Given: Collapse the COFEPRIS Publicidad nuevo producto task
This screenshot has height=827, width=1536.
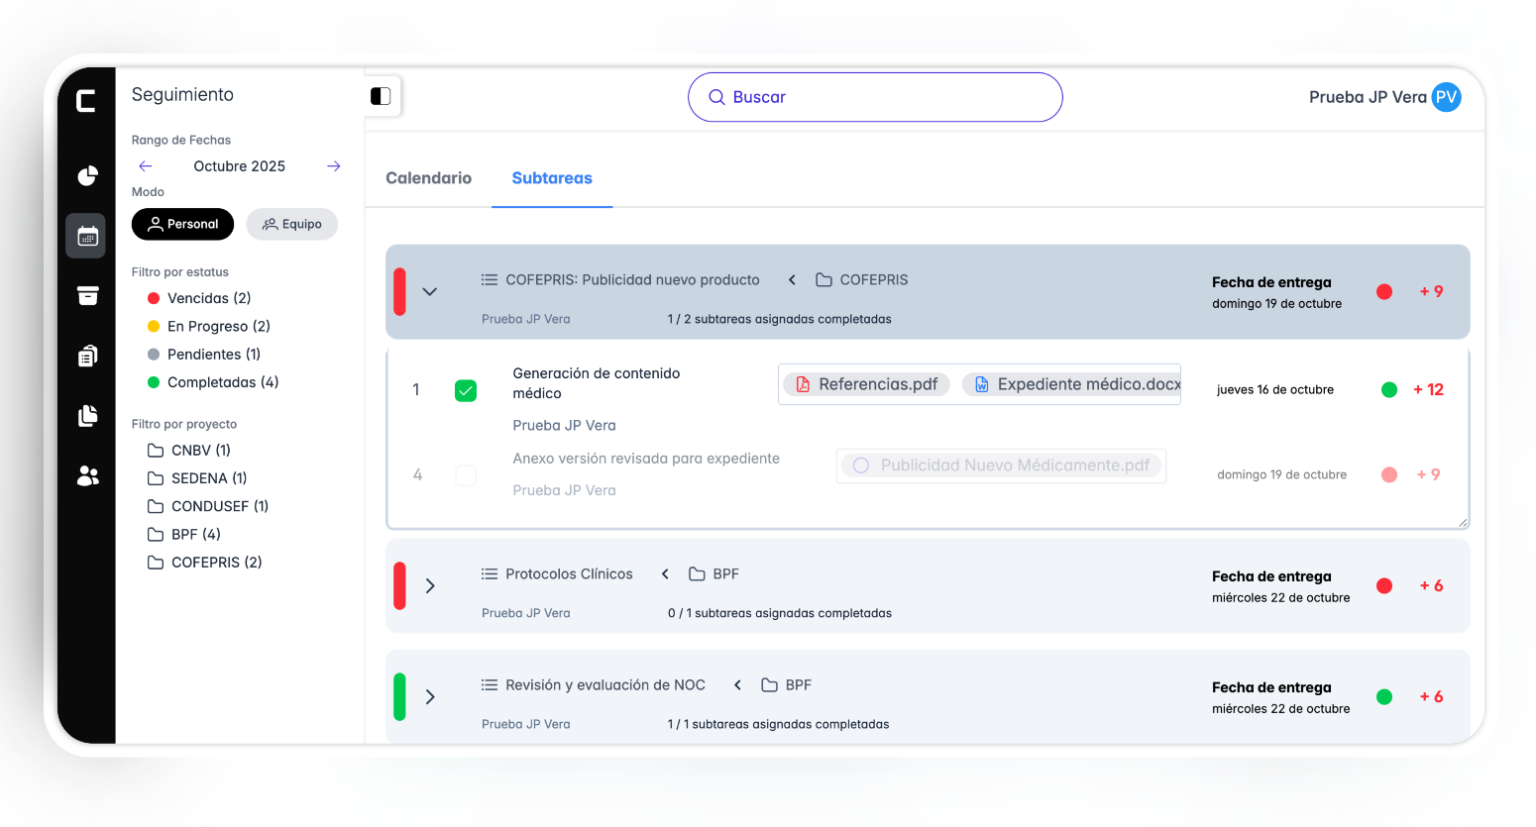Looking at the screenshot, I should 430,292.
